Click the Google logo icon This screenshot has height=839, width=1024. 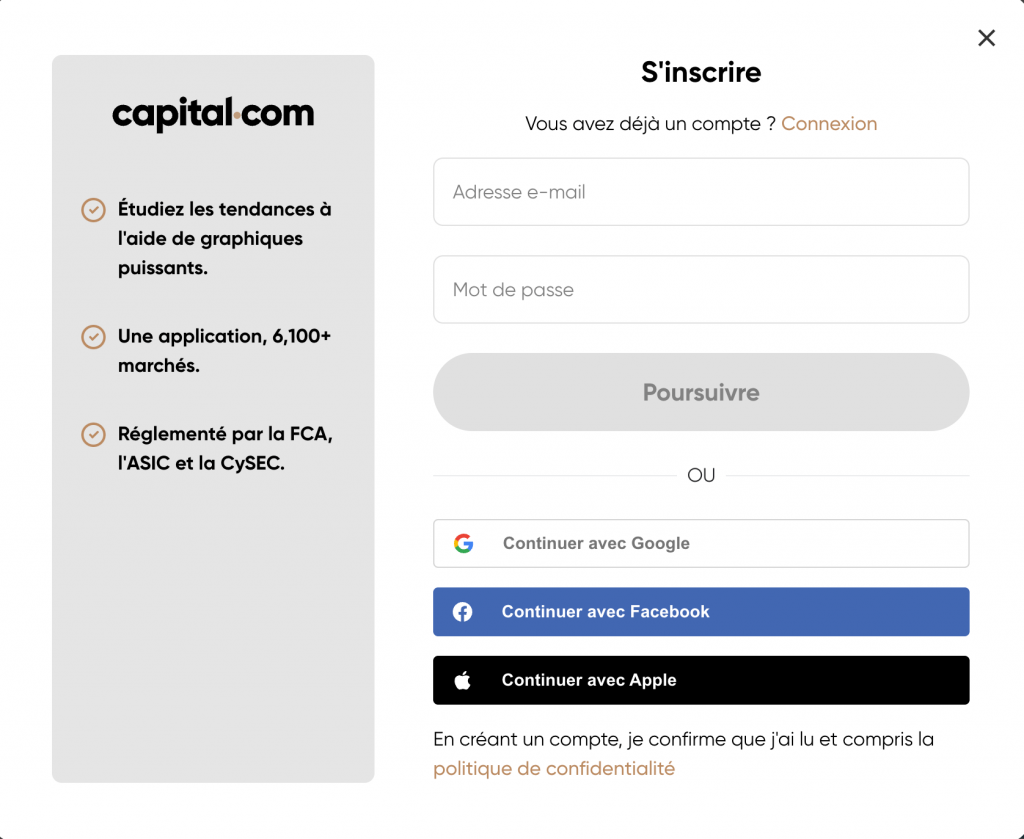pyautogui.click(x=464, y=543)
